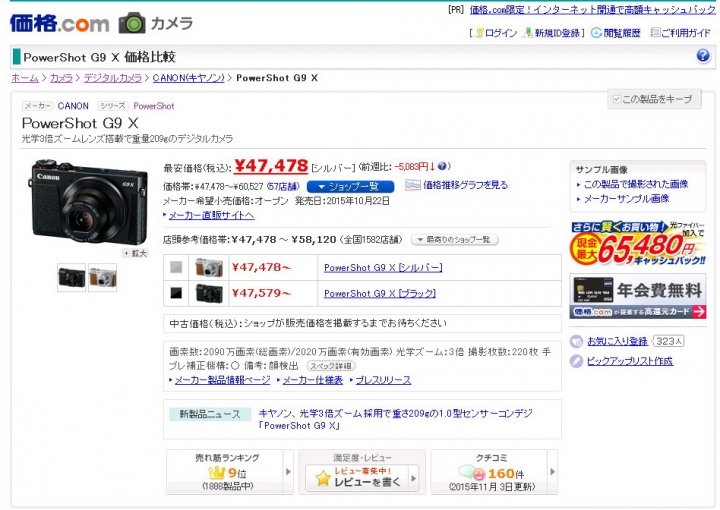Image resolution: width=720 pixels, height=510 pixels.
Task: Go to デジタルカメラ breadcrumb
Action: point(112,78)
